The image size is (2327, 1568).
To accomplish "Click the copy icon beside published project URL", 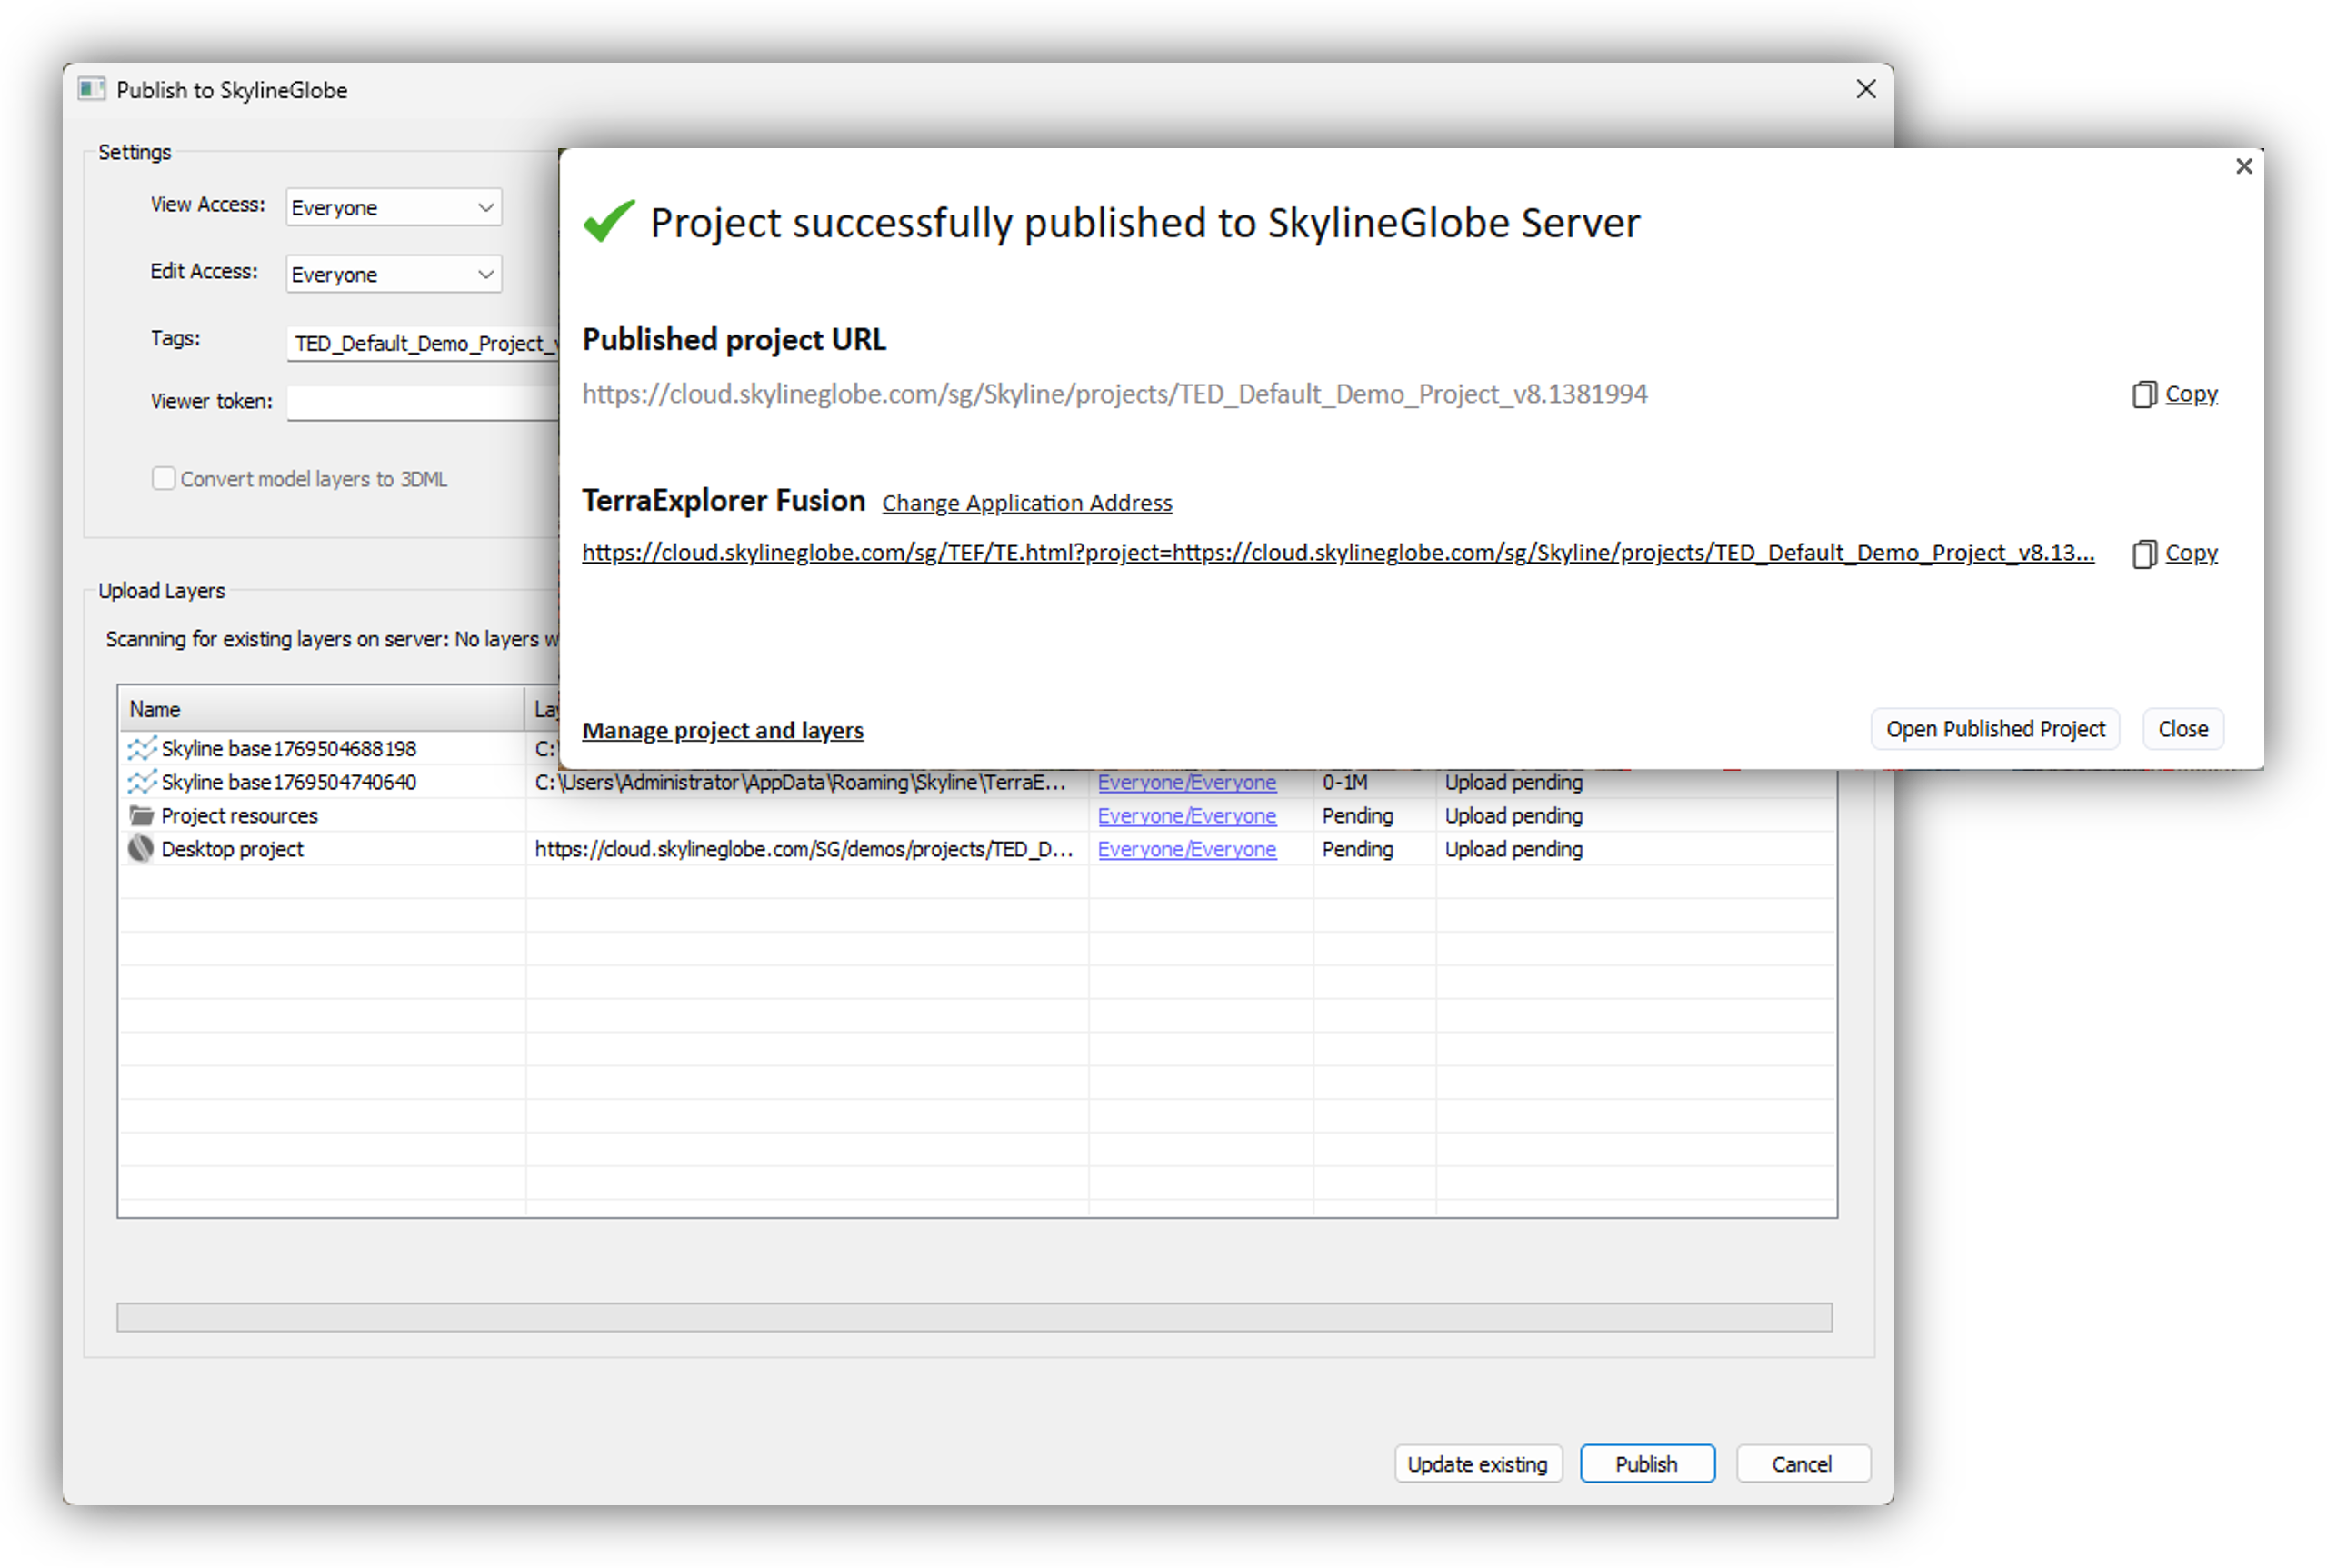I will pyautogui.click(x=2142, y=394).
